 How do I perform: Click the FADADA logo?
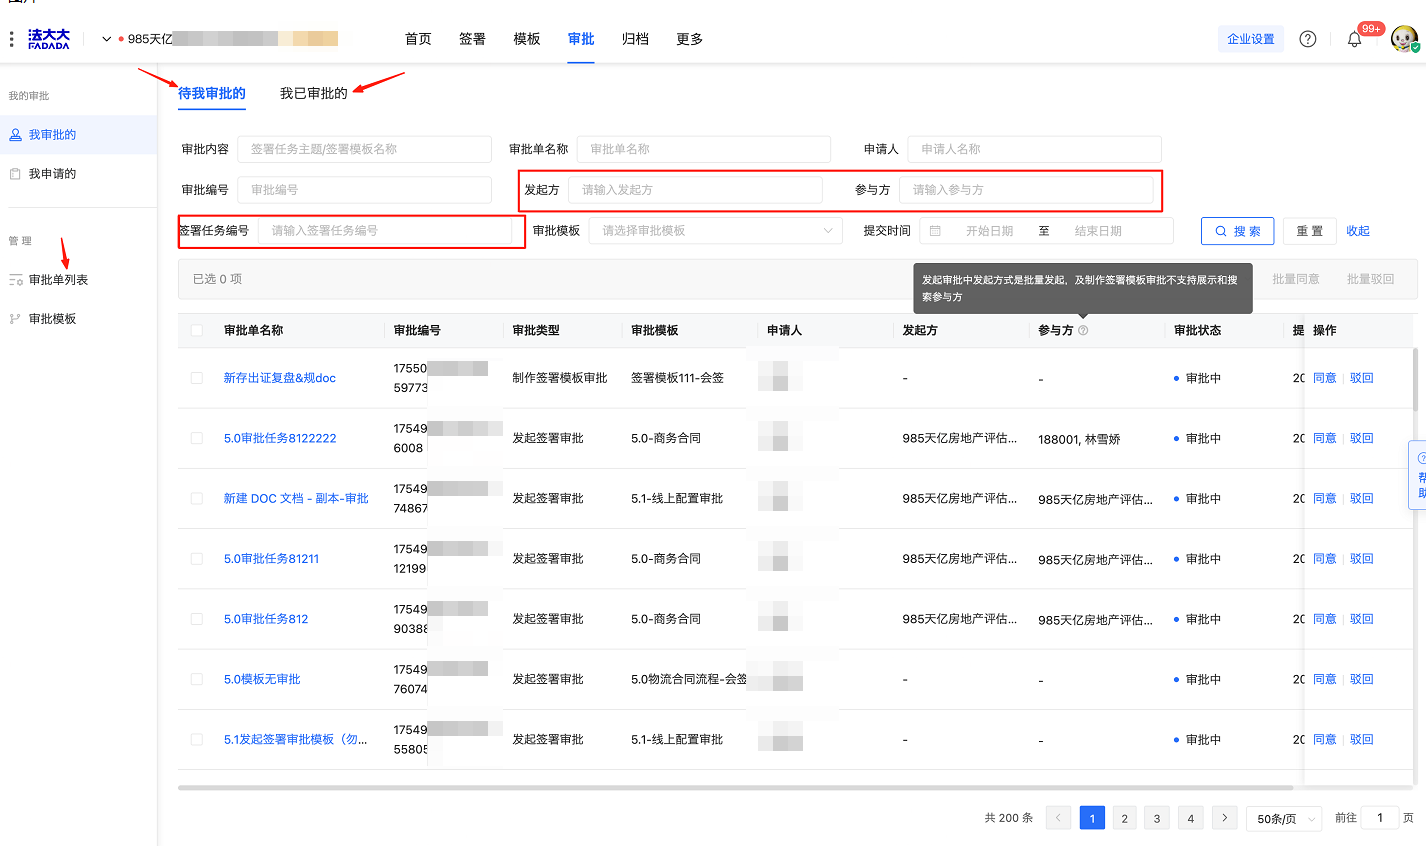(49, 39)
